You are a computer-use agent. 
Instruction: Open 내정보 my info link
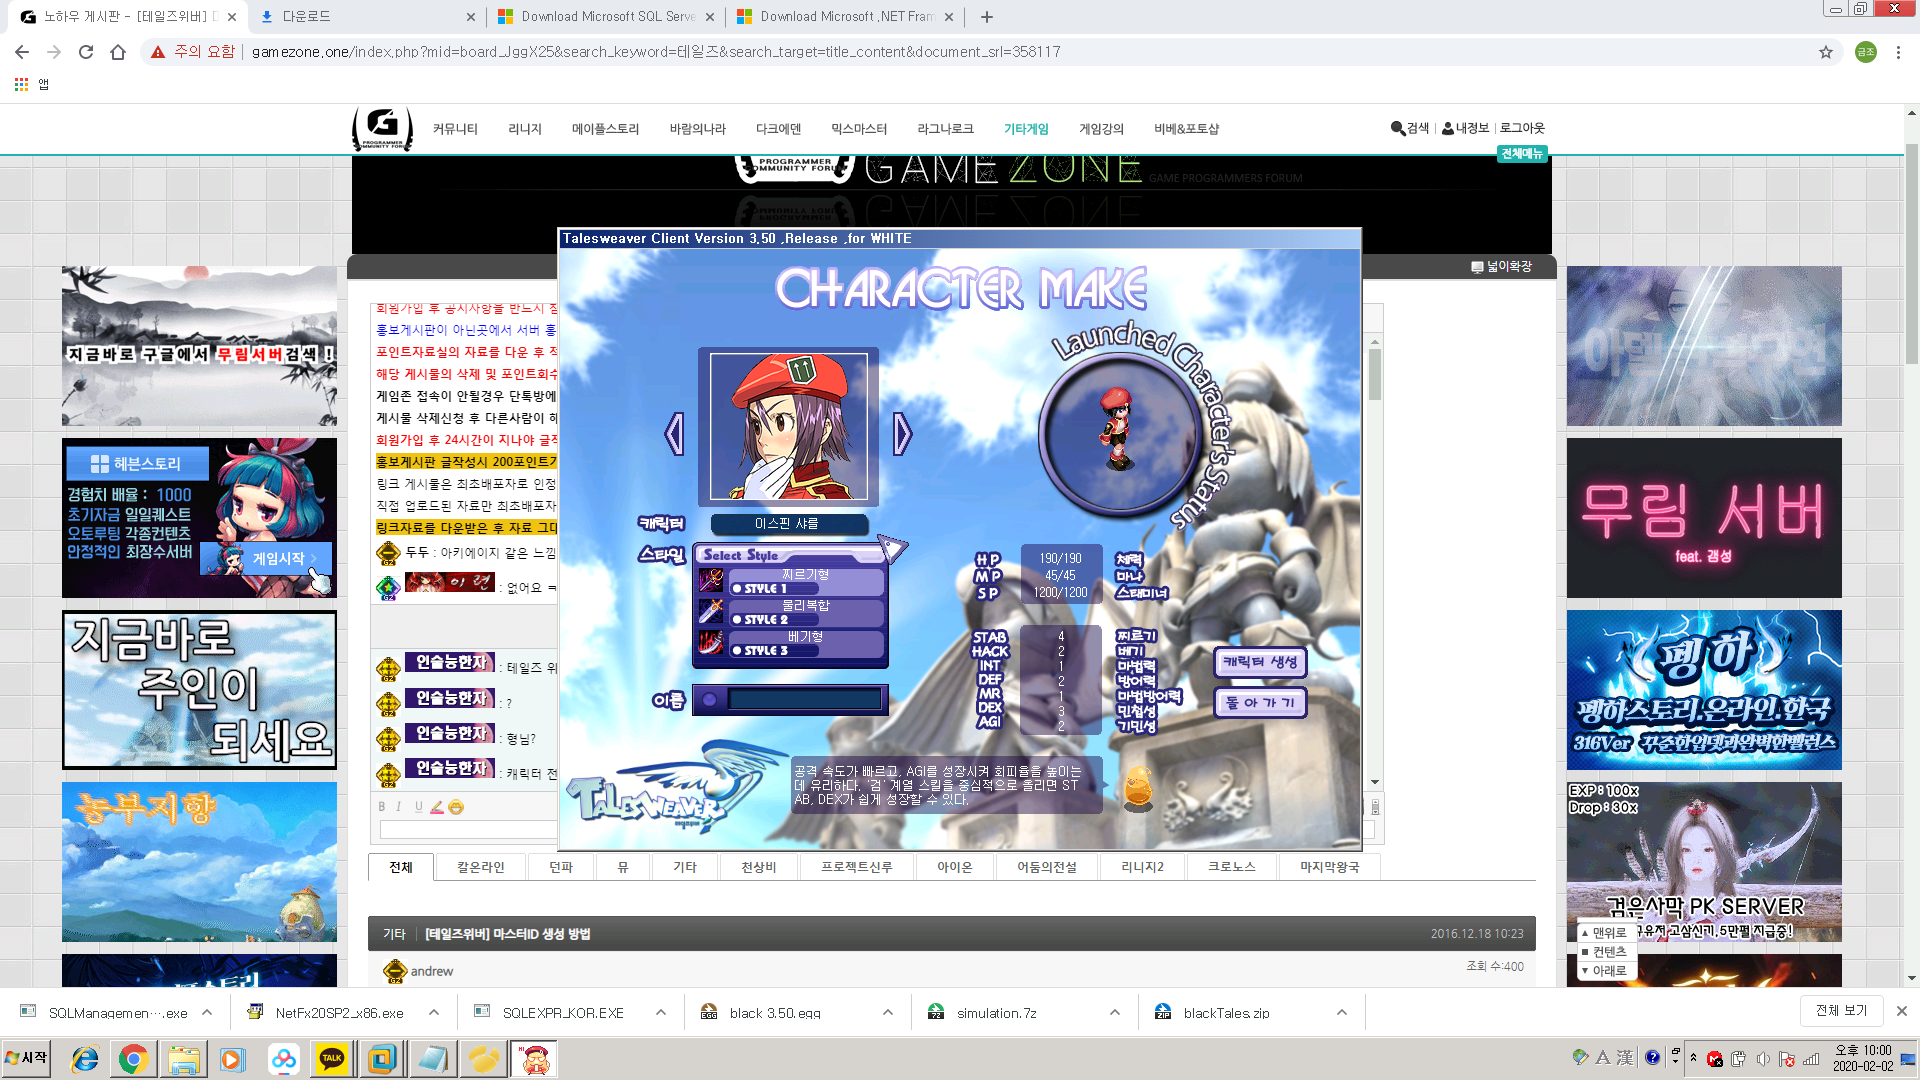point(1466,128)
